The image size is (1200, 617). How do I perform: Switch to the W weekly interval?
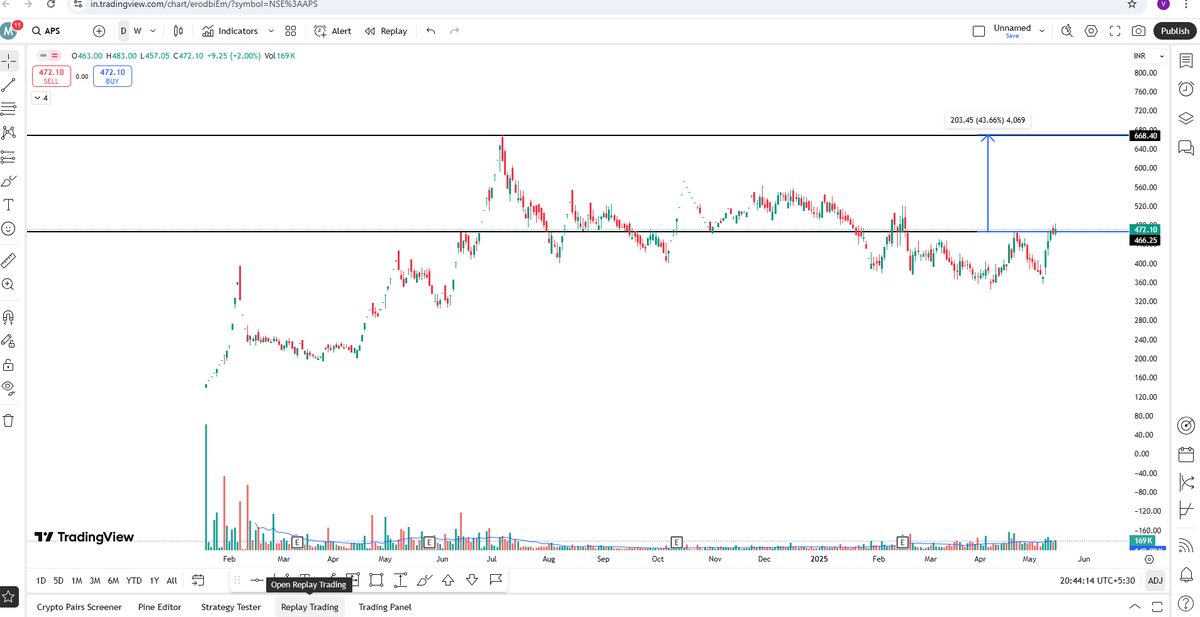coord(137,31)
